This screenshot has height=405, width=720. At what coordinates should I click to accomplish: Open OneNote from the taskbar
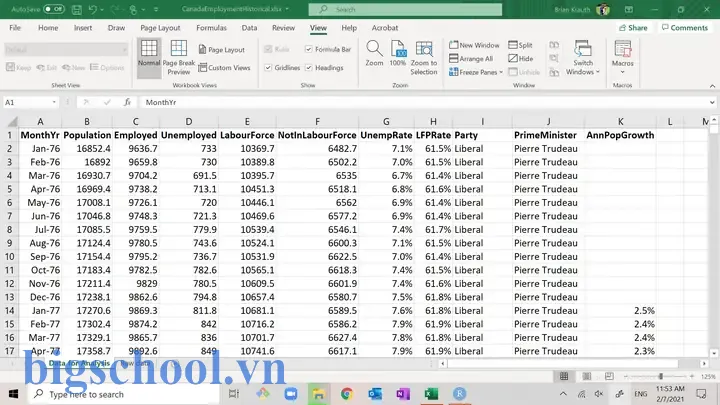403,394
